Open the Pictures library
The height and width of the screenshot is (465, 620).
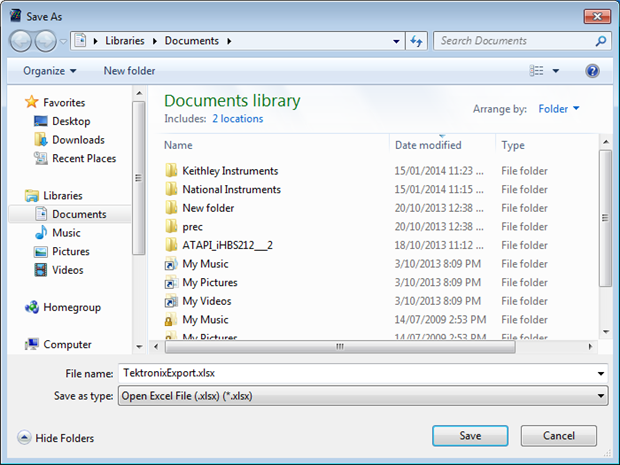click(x=70, y=251)
